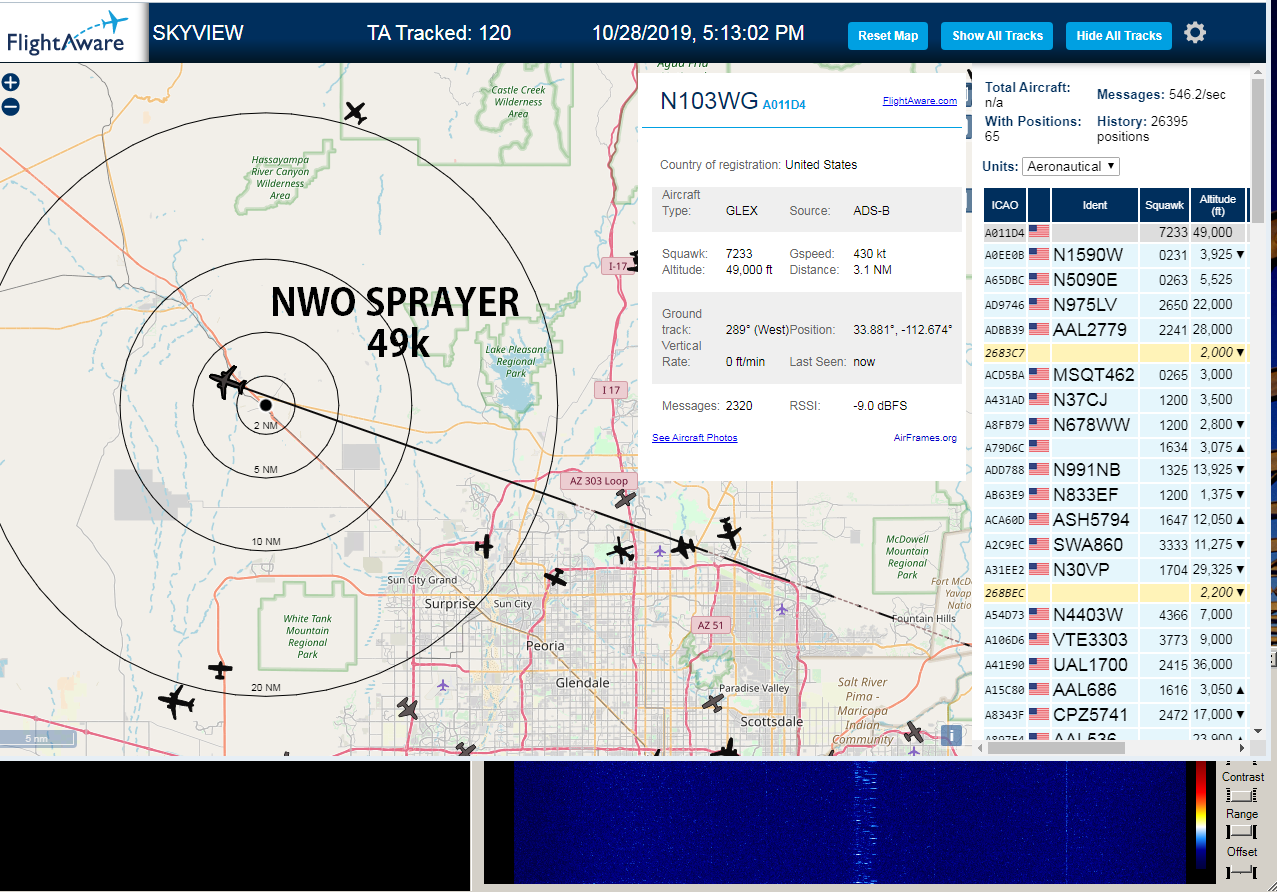Click purple airport marker west of Glendale
The width and height of the screenshot is (1277, 893).
coord(443,685)
